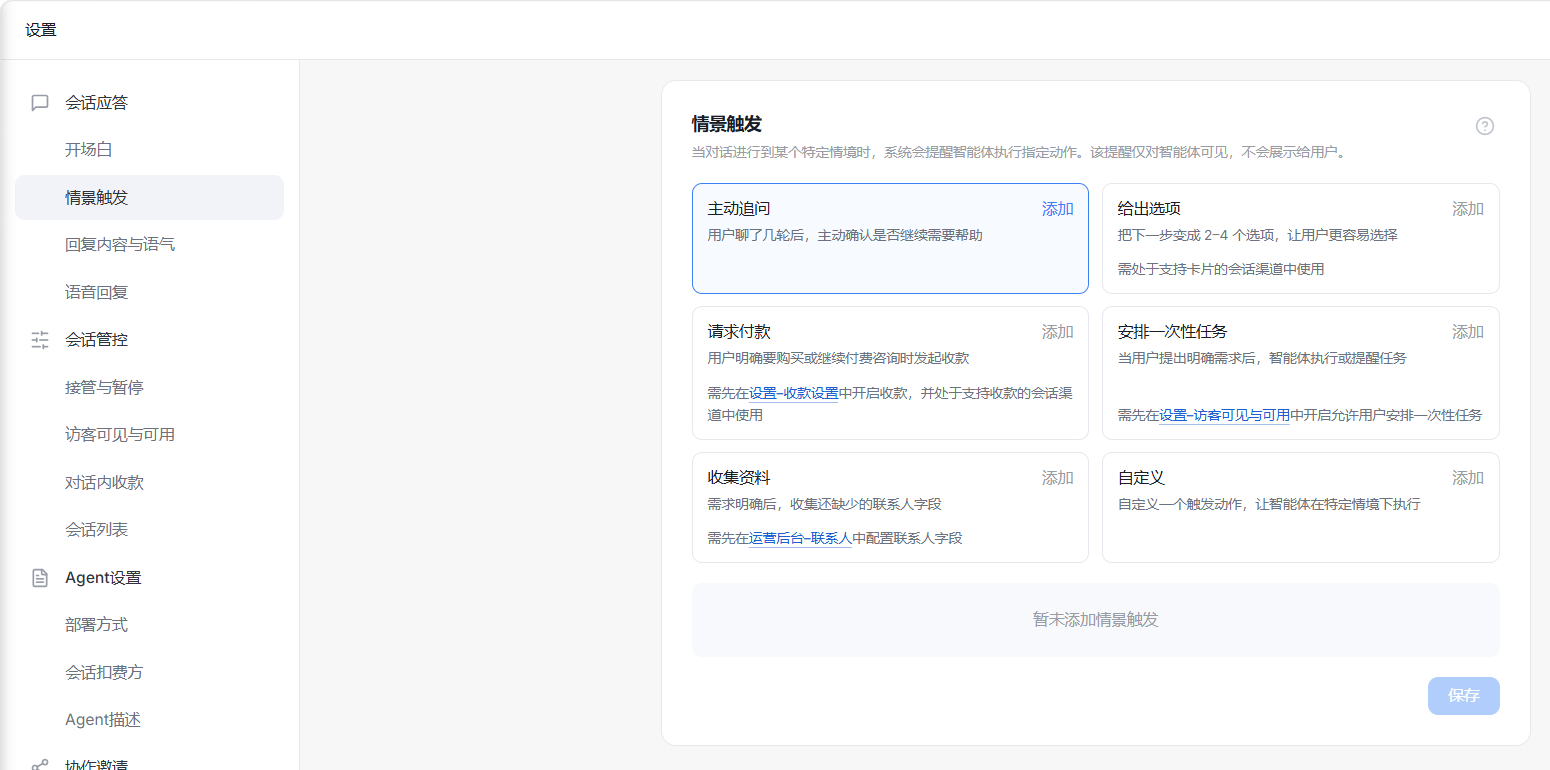Follow the 运营后台-联系人 link

pos(800,538)
